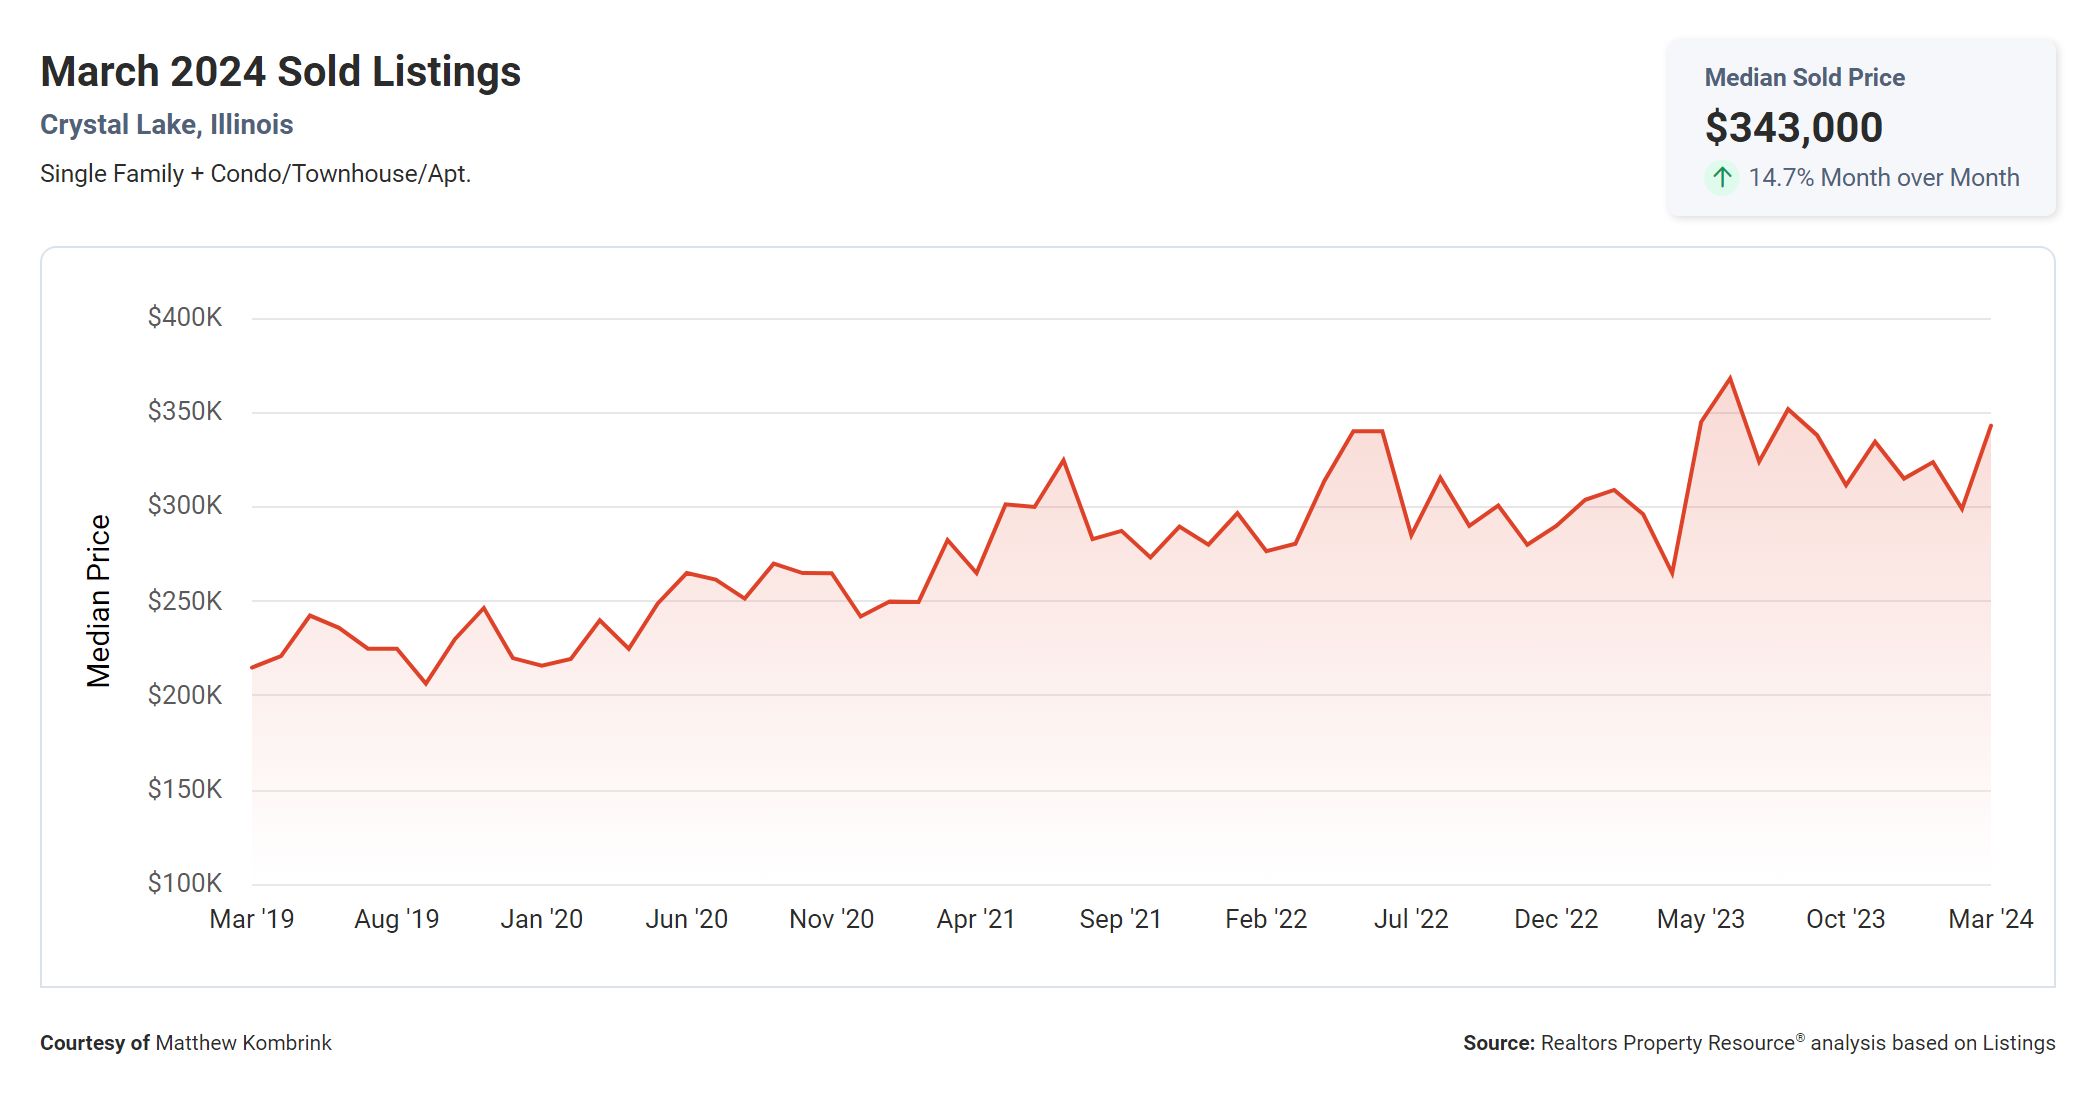Image resolution: width=2096 pixels, height=1100 pixels.
Task: Click the Single Family + Condo/Townhouse/Apt. text
Action: point(255,174)
